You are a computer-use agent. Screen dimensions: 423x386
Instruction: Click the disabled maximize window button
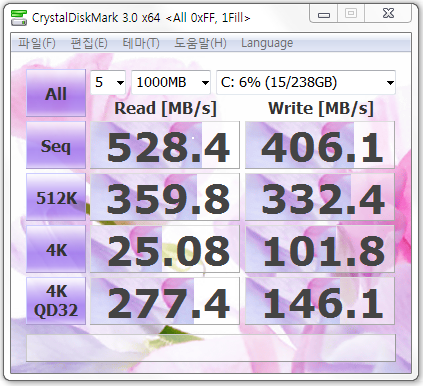click(x=351, y=14)
